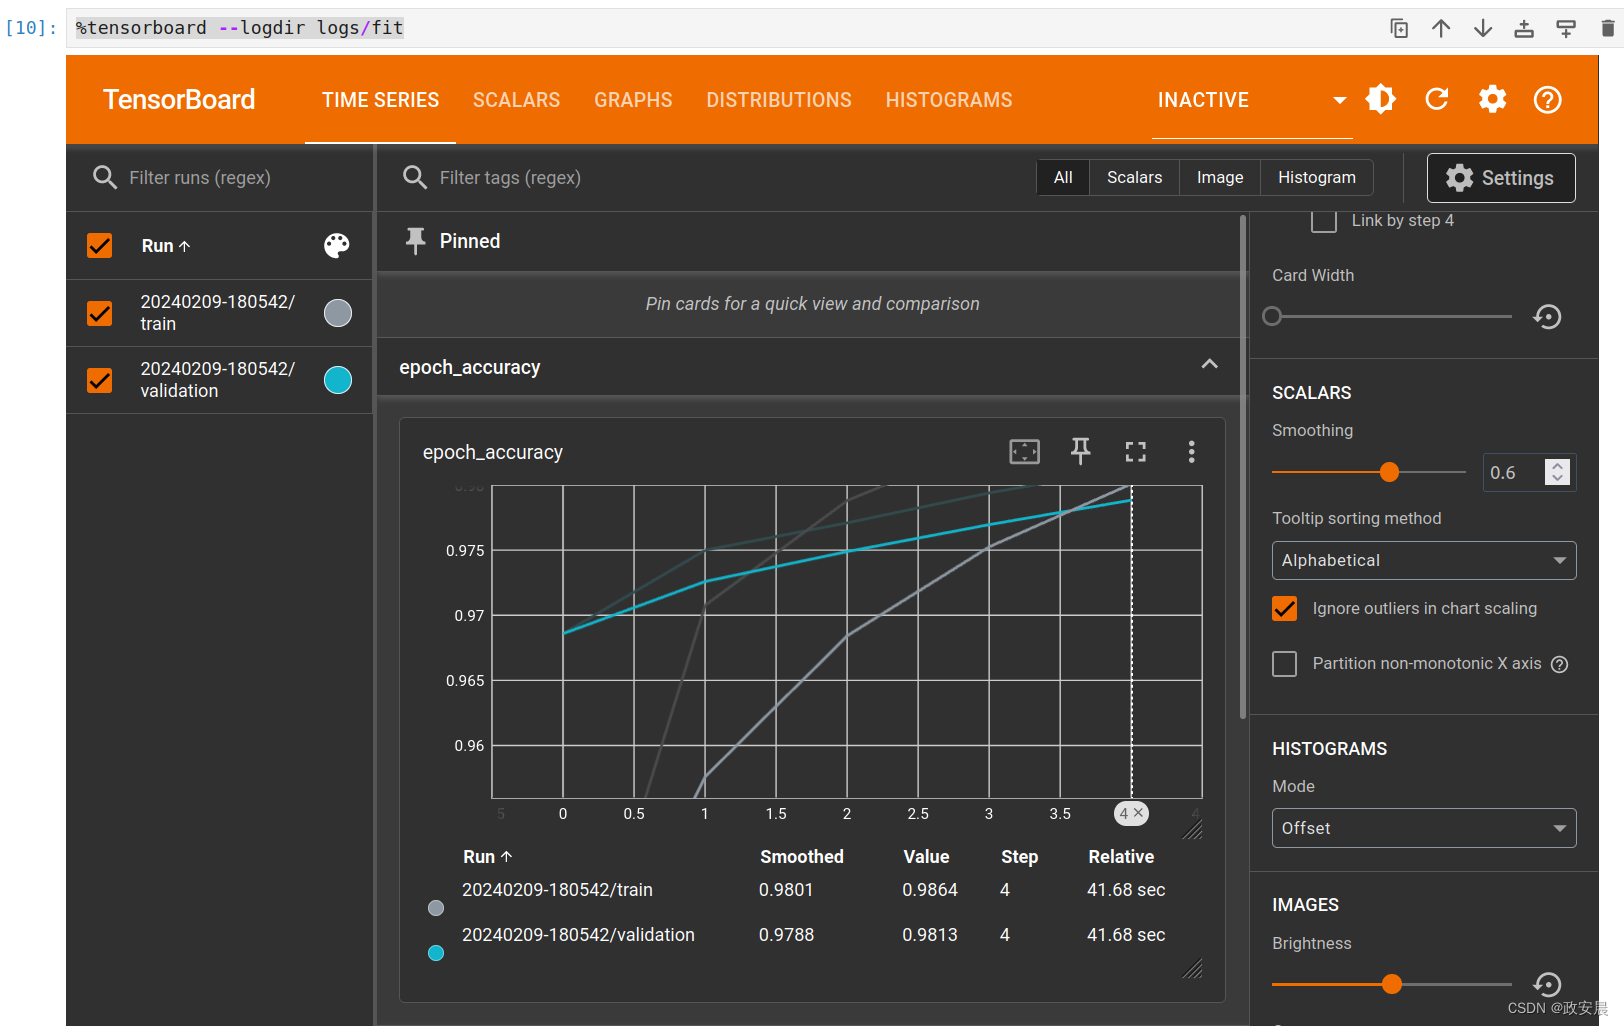This screenshot has height=1026, width=1624.
Task: Adjust smoothing value stepper arrows
Action: (x=1557, y=472)
